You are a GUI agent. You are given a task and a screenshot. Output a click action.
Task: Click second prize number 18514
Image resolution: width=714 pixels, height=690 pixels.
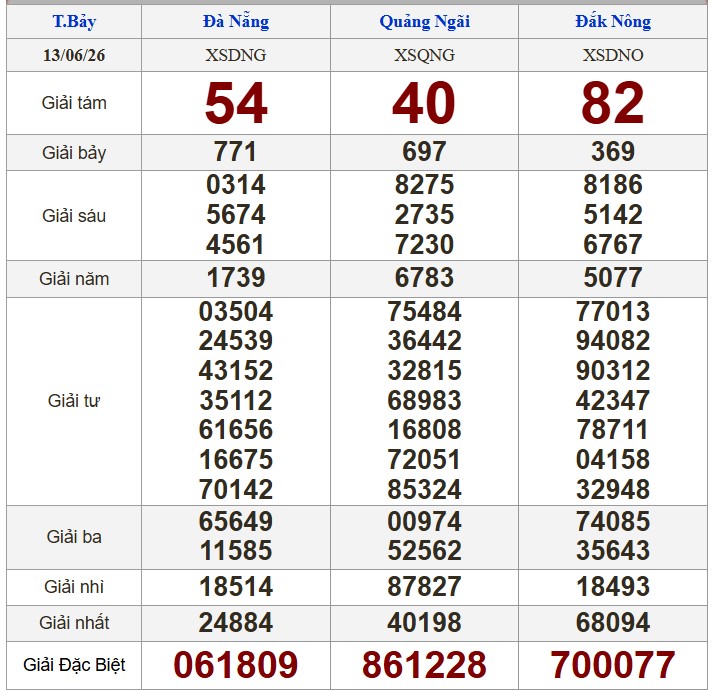click(x=236, y=587)
